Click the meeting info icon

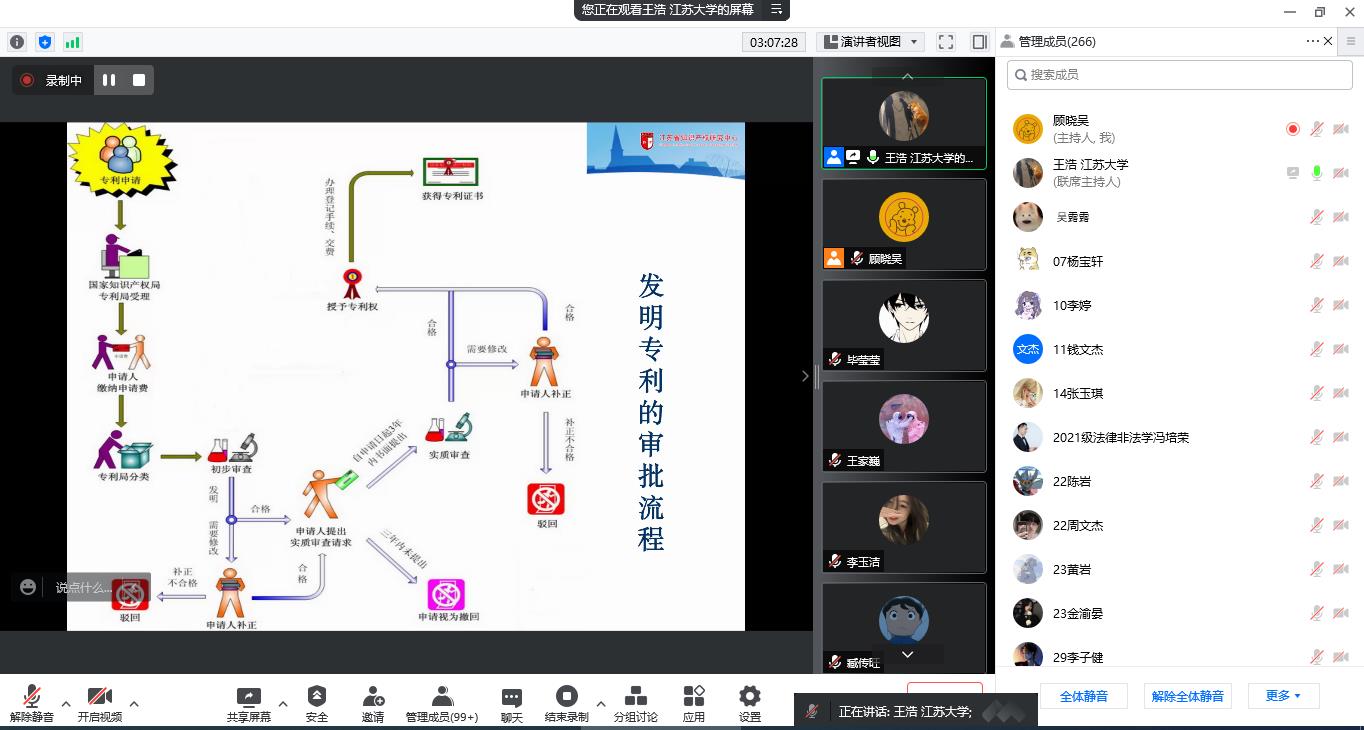(x=17, y=42)
